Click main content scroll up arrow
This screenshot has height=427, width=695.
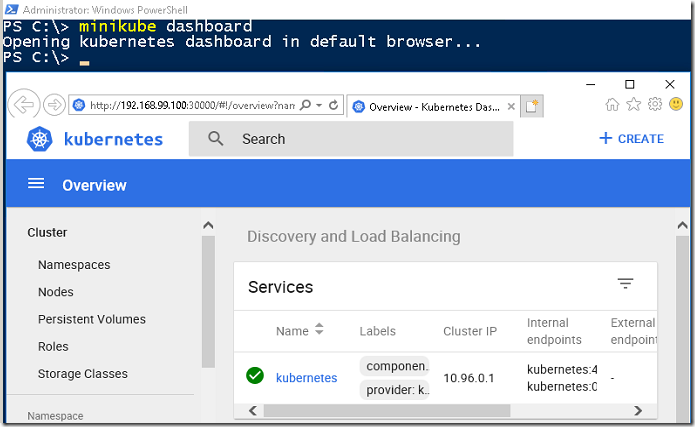(x=682, y=225)
